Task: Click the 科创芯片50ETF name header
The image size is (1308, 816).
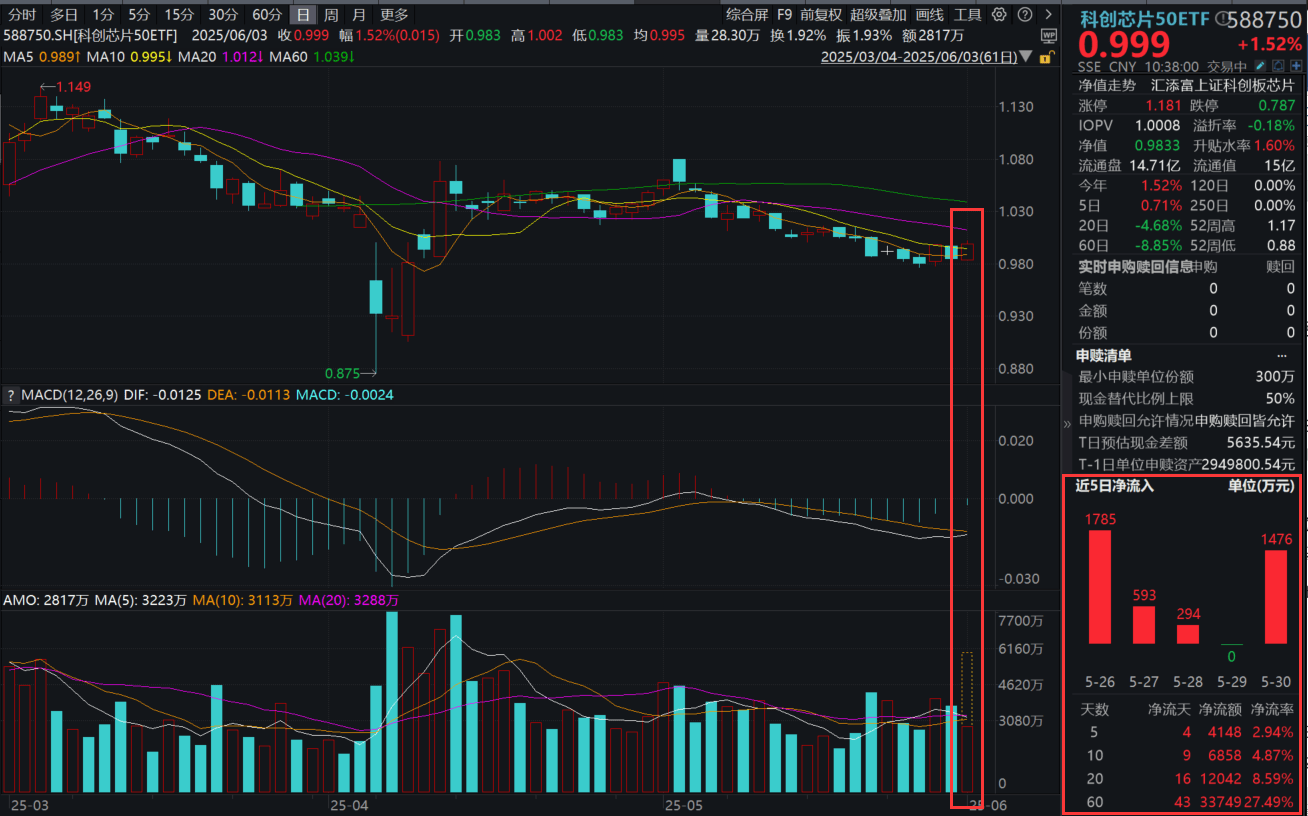Action: click(x=1144, y=19)
